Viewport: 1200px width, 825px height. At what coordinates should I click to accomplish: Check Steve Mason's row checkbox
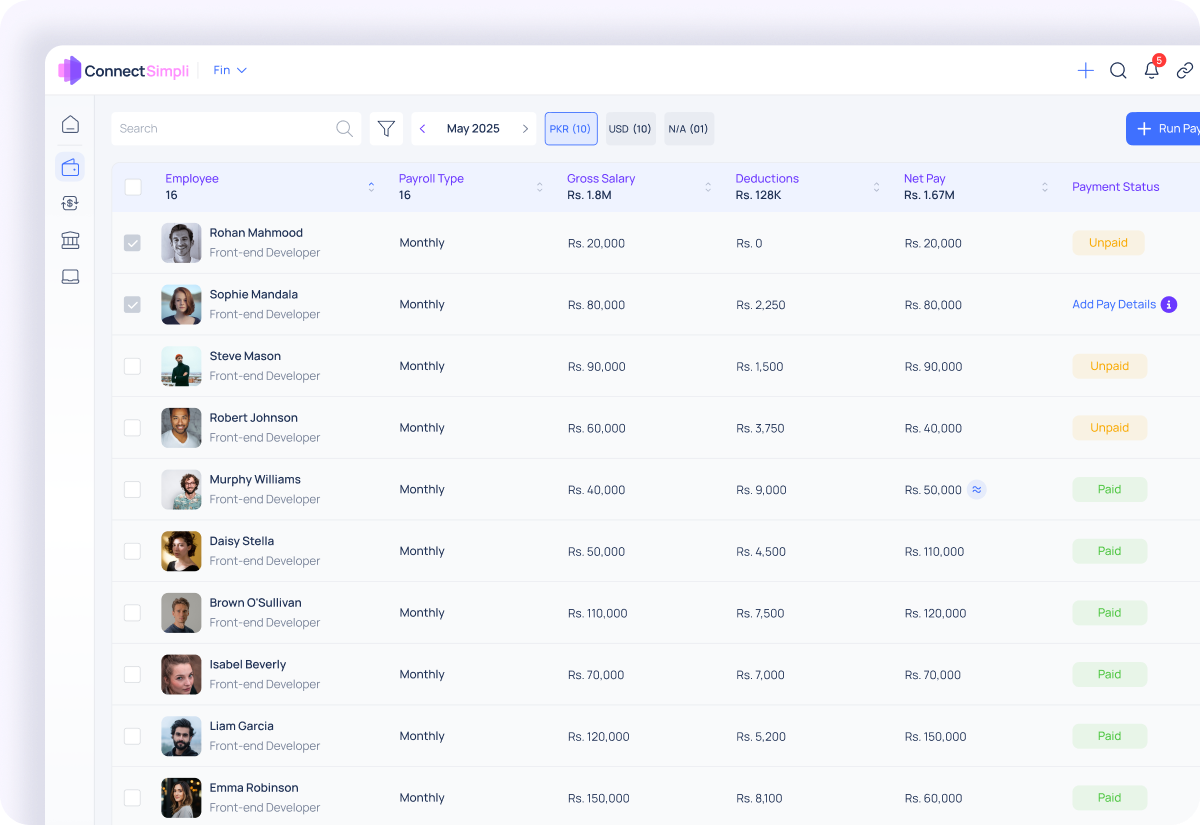click(x=132, y=366)
